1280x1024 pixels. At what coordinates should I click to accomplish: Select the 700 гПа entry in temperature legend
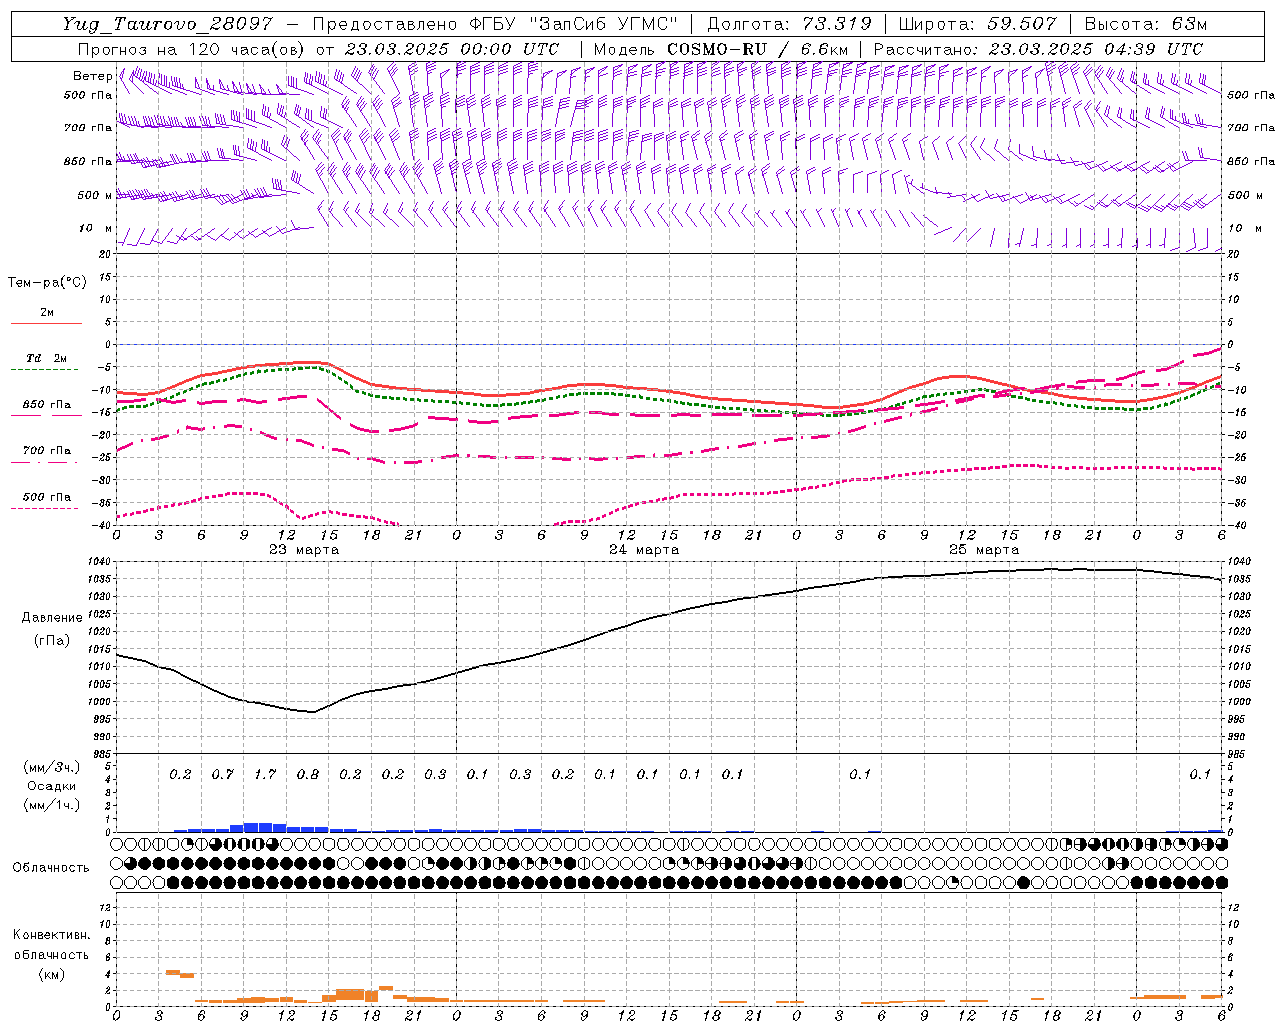tap(47, 451)
